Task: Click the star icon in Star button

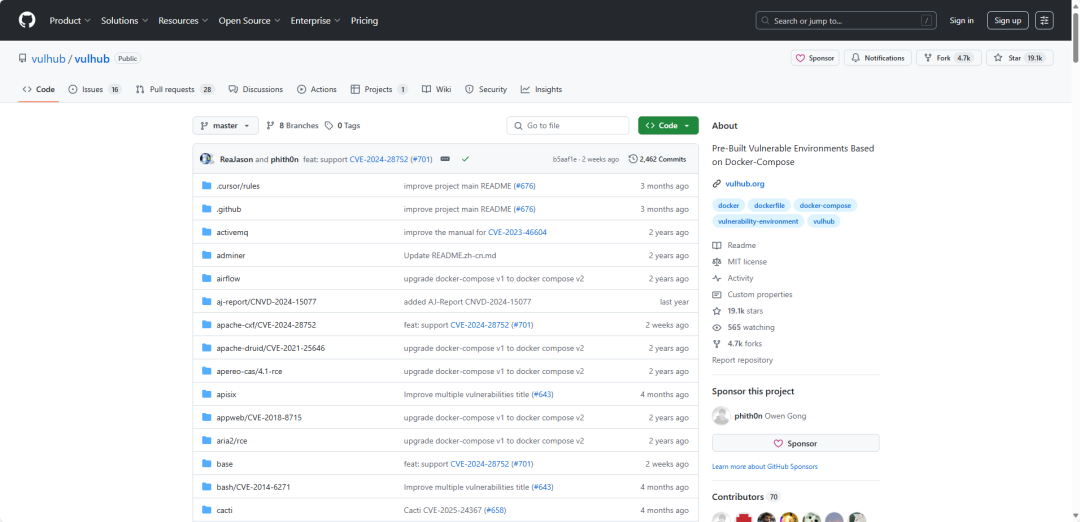Action: (x=999, y=59)
